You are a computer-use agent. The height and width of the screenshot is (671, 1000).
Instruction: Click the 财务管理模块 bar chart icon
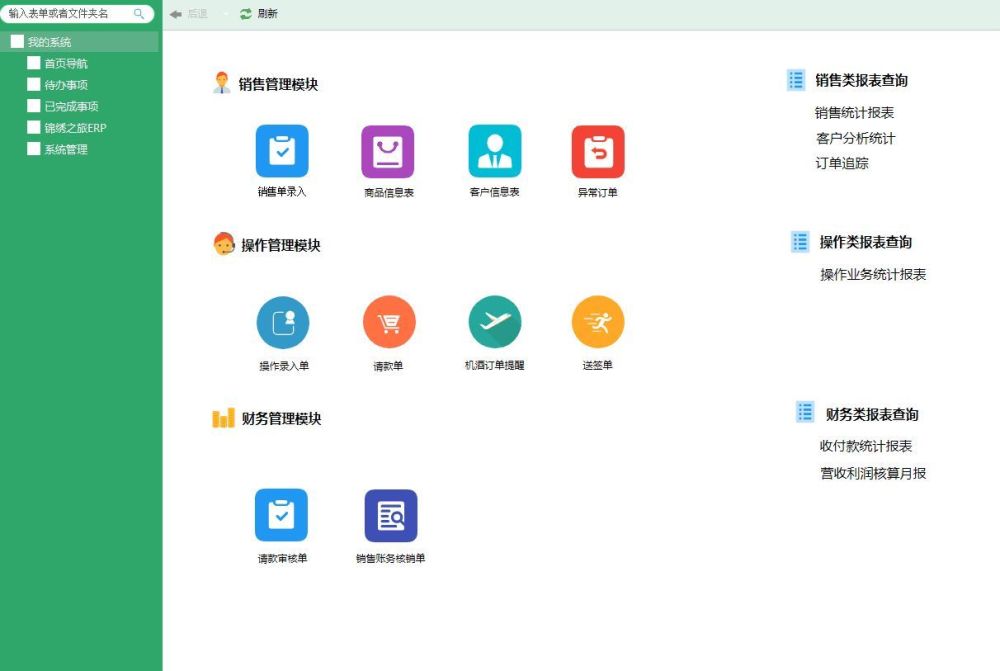tap(223, 418)
